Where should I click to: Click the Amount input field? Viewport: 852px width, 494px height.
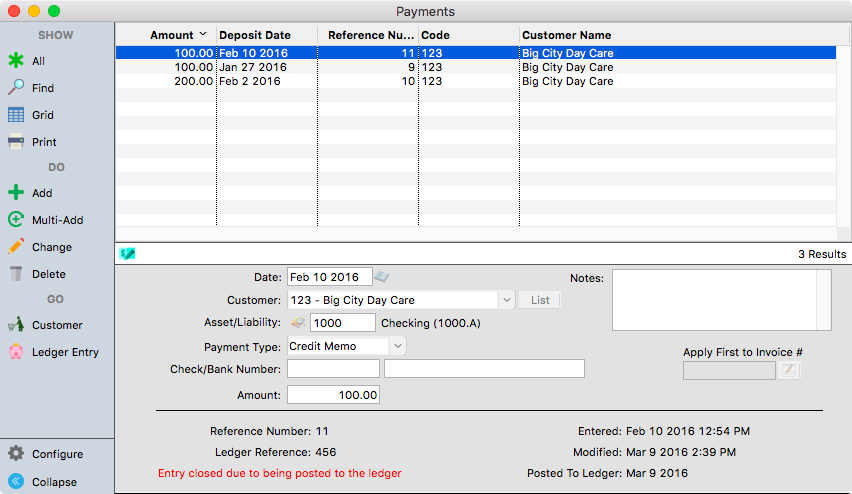point(333,395)
